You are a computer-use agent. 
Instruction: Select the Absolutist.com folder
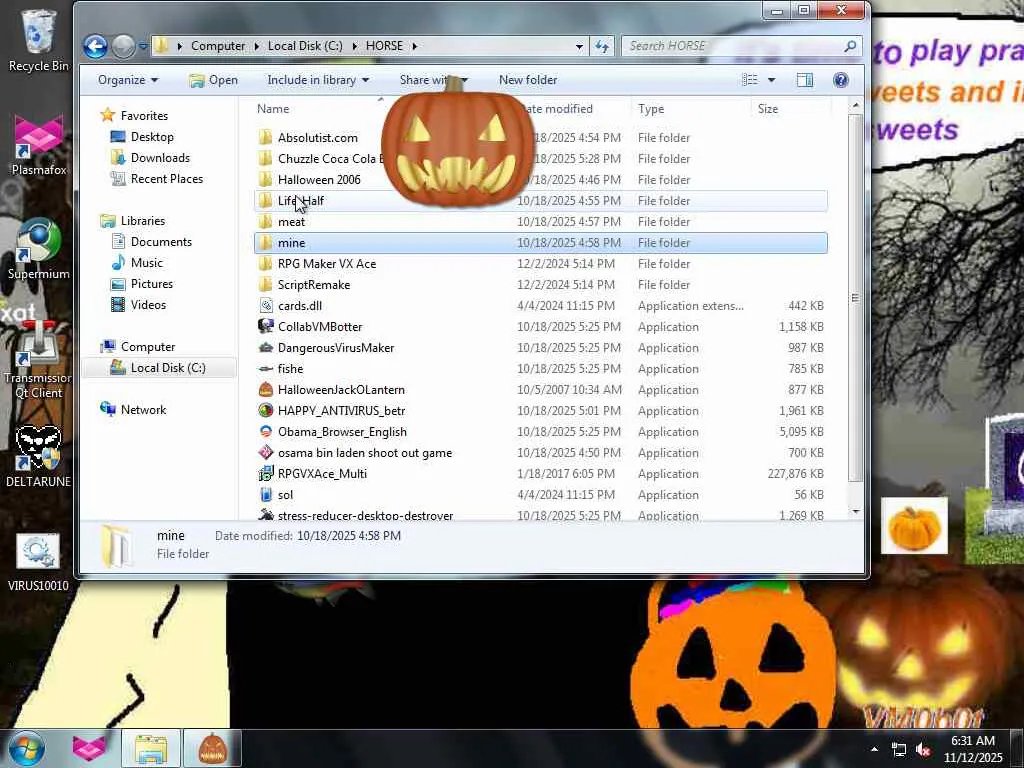click(x=317, y=138)
